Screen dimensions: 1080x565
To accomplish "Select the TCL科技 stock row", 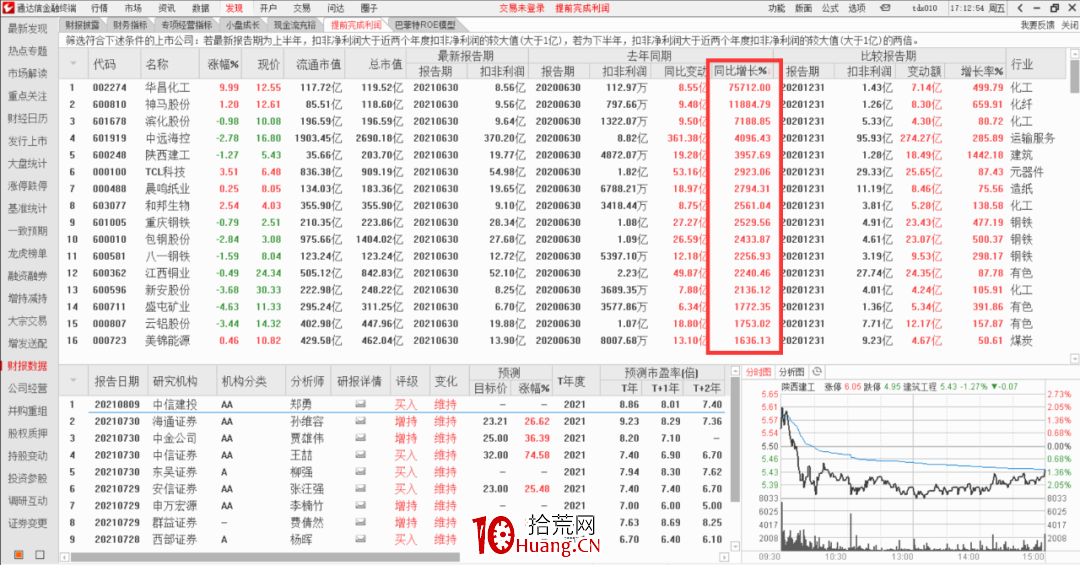I will click(x=563, y=172).
